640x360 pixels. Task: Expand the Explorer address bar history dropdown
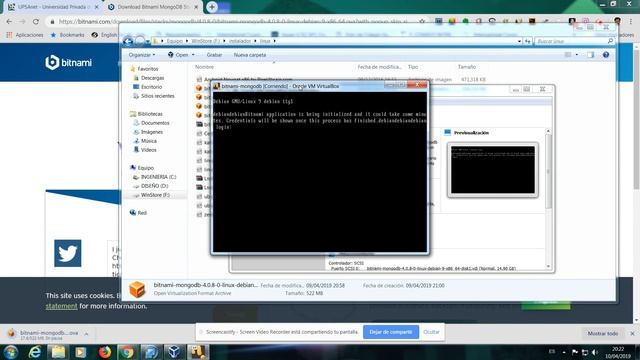[519, 41]
